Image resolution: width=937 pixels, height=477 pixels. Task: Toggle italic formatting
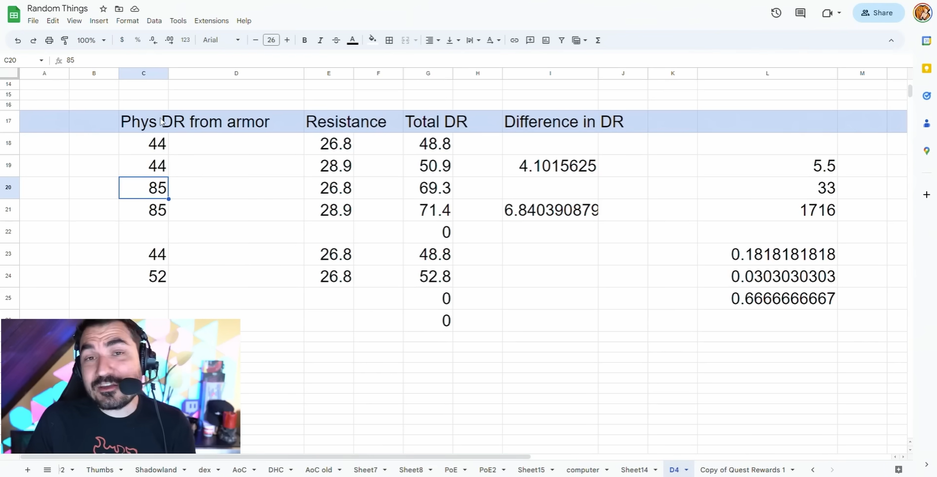coord(320,40)
